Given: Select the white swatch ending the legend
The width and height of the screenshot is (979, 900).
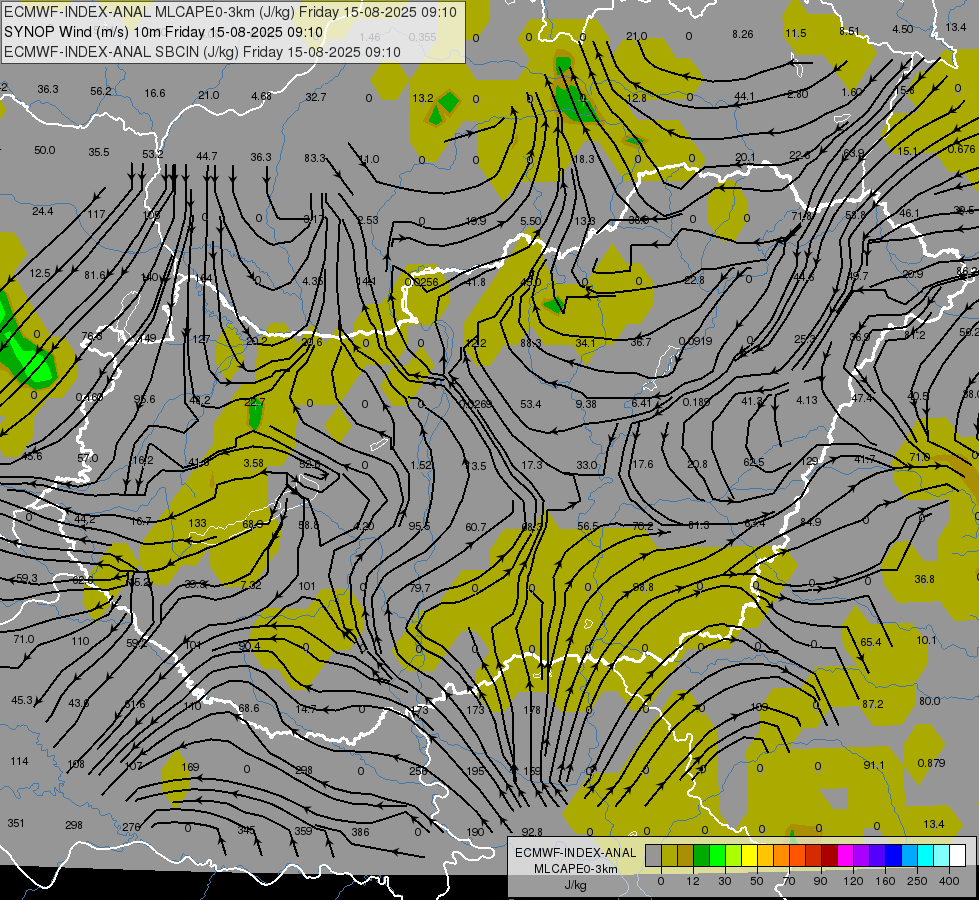Looking at the screenshot, I should pos(958,856).
